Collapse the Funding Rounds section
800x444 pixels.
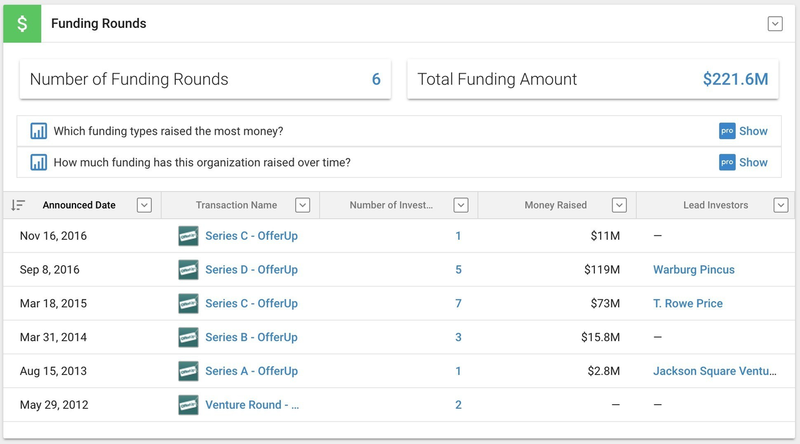775,24
